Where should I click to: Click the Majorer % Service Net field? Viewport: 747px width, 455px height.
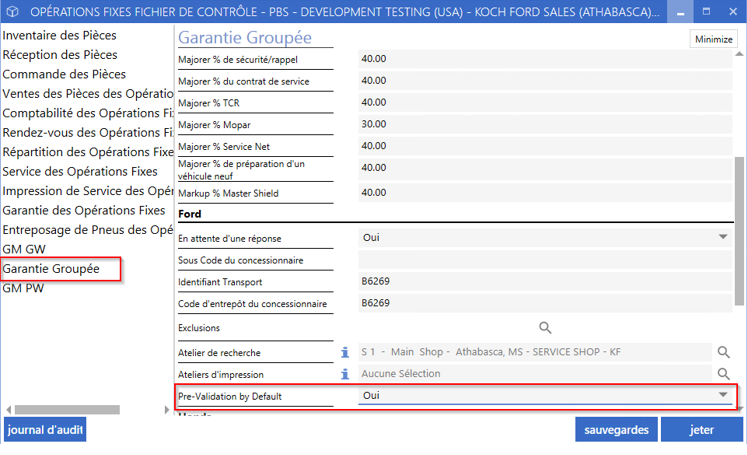pos(545,146)
